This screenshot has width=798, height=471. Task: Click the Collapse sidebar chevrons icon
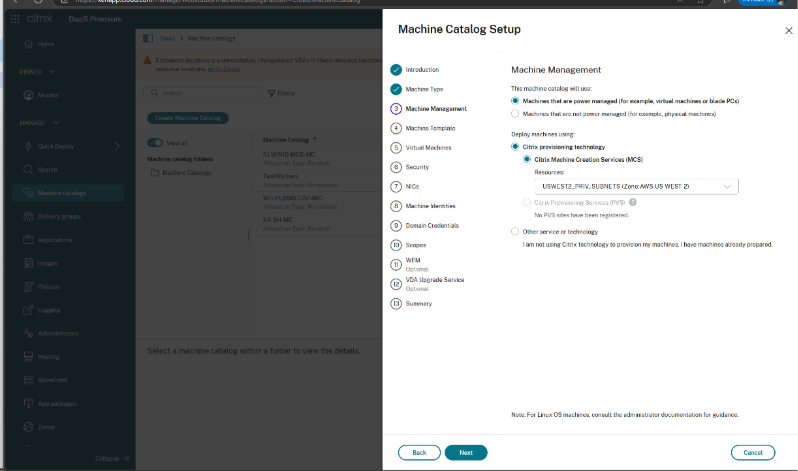click(127, 458)
